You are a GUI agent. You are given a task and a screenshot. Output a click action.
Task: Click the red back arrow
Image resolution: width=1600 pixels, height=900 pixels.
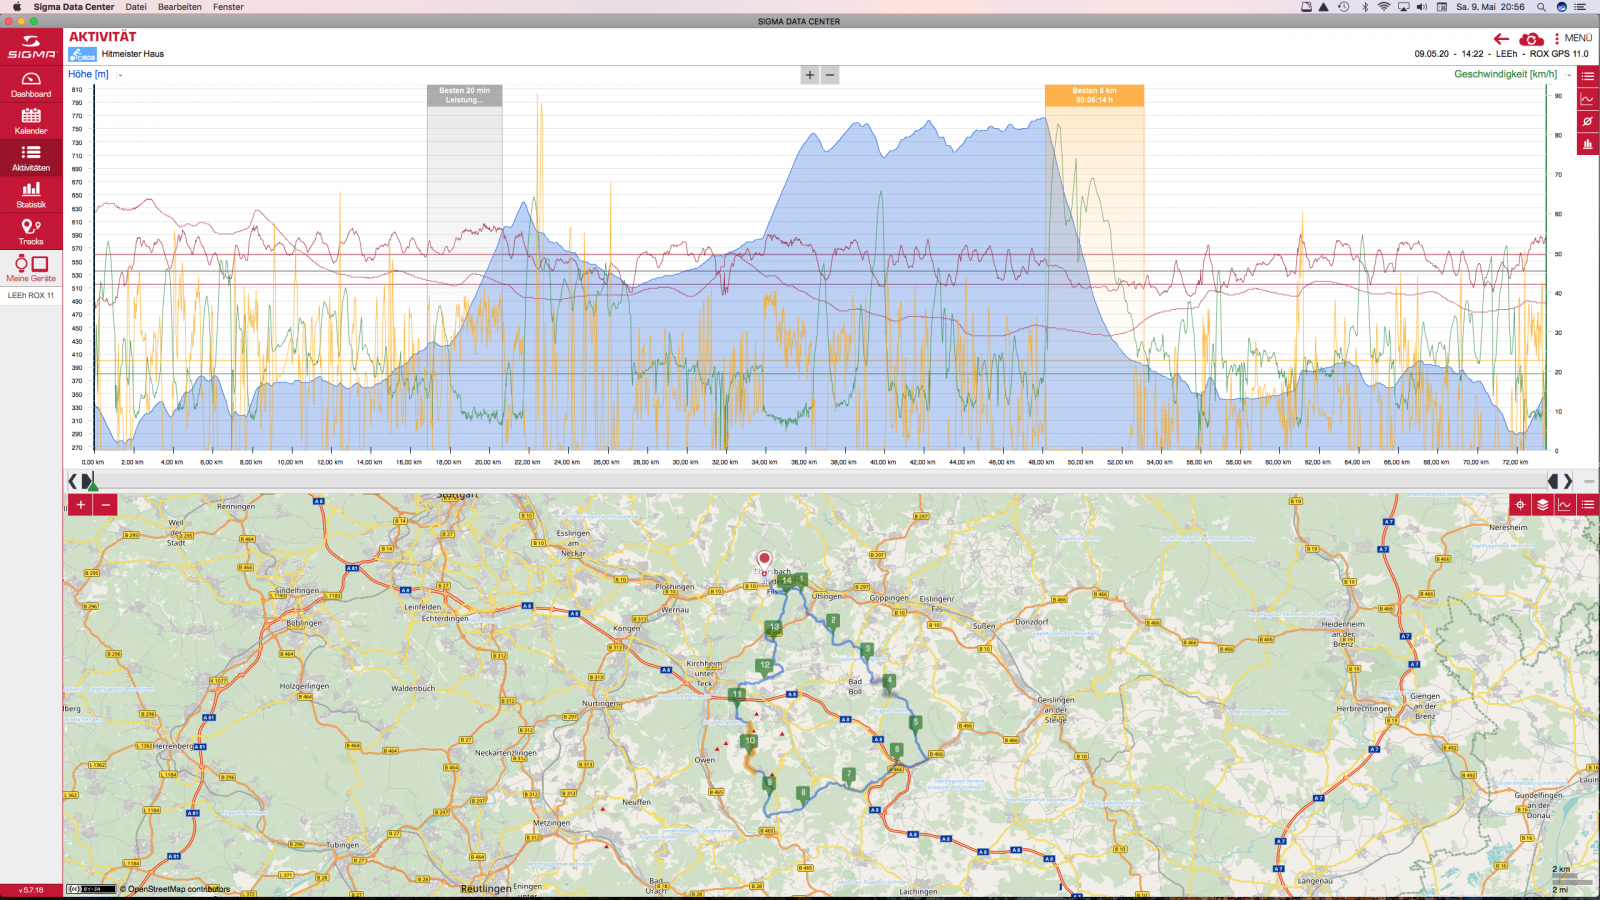[1501, 39]
